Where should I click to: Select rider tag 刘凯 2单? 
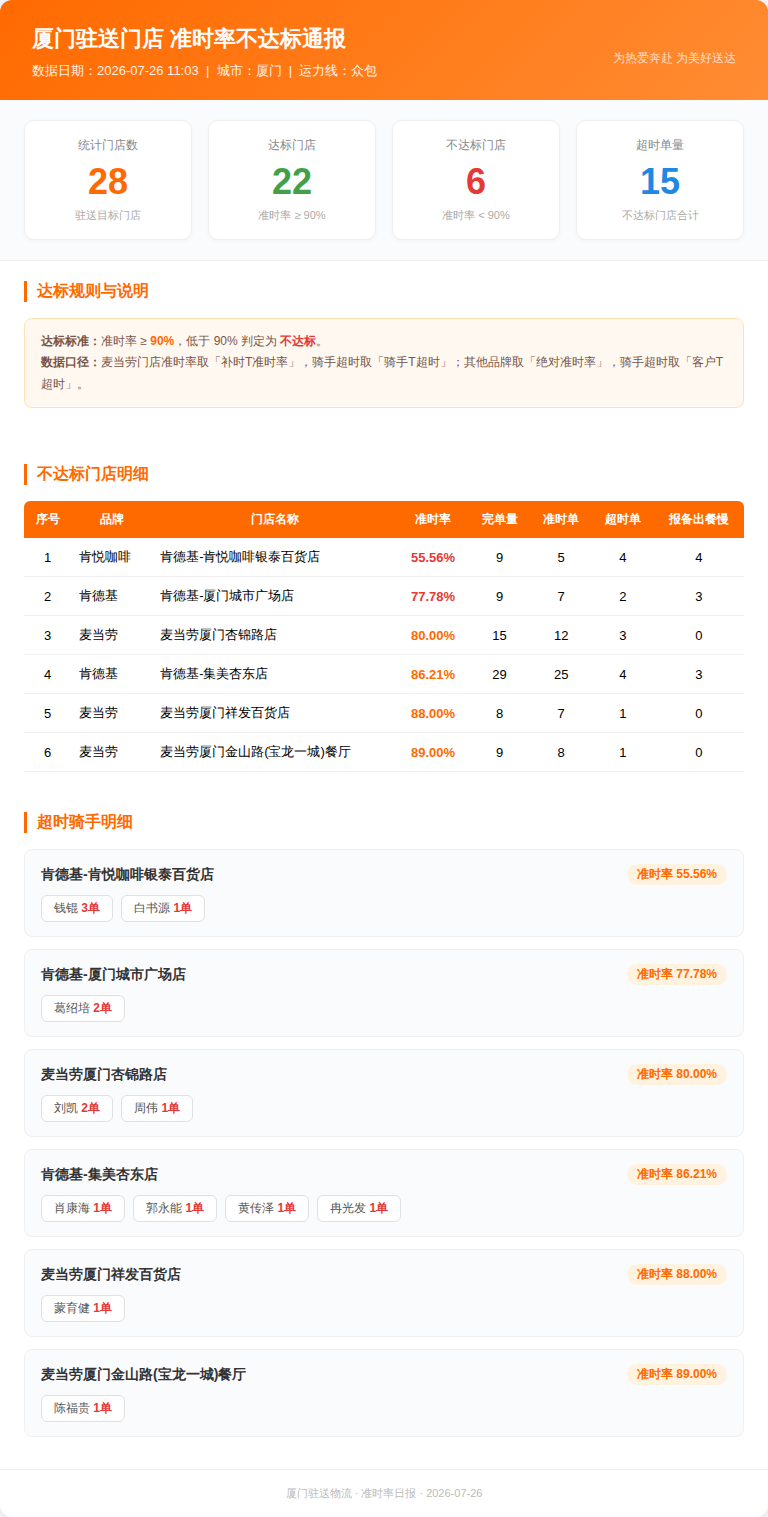click(77, 1108)
